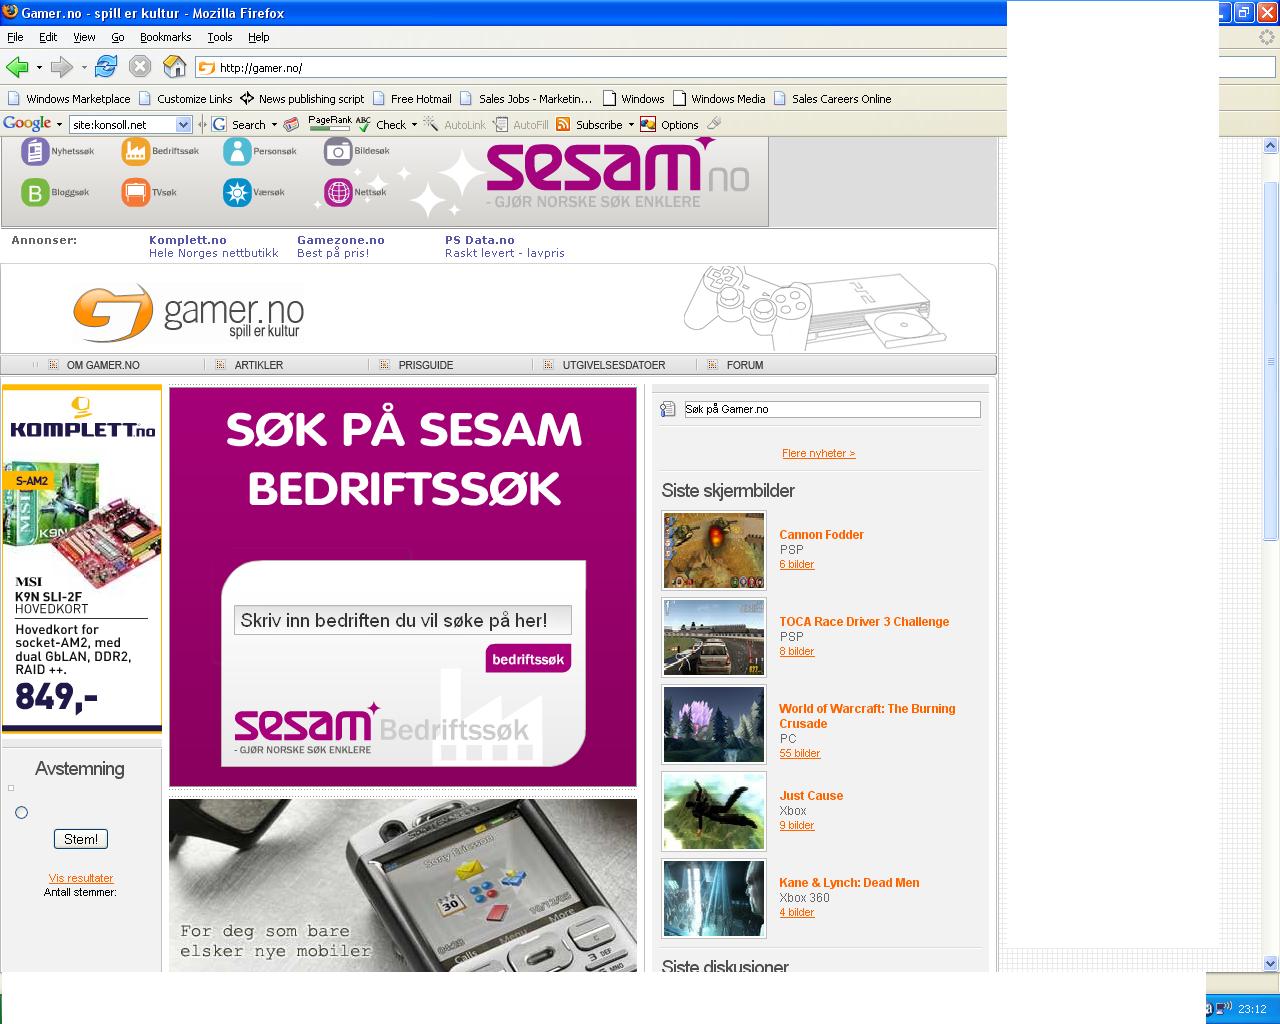Run the ABC spell Check tool
This screenshot has height=1024, width=1280.
(381, 125)
